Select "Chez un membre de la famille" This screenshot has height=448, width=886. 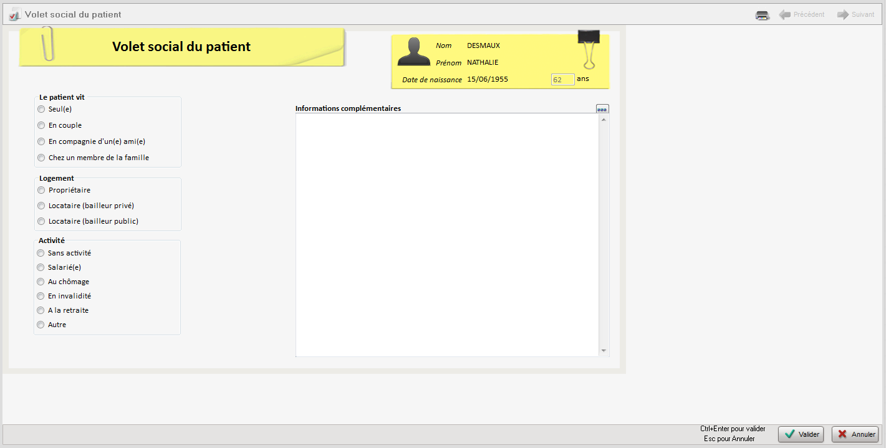pos(41,158)
